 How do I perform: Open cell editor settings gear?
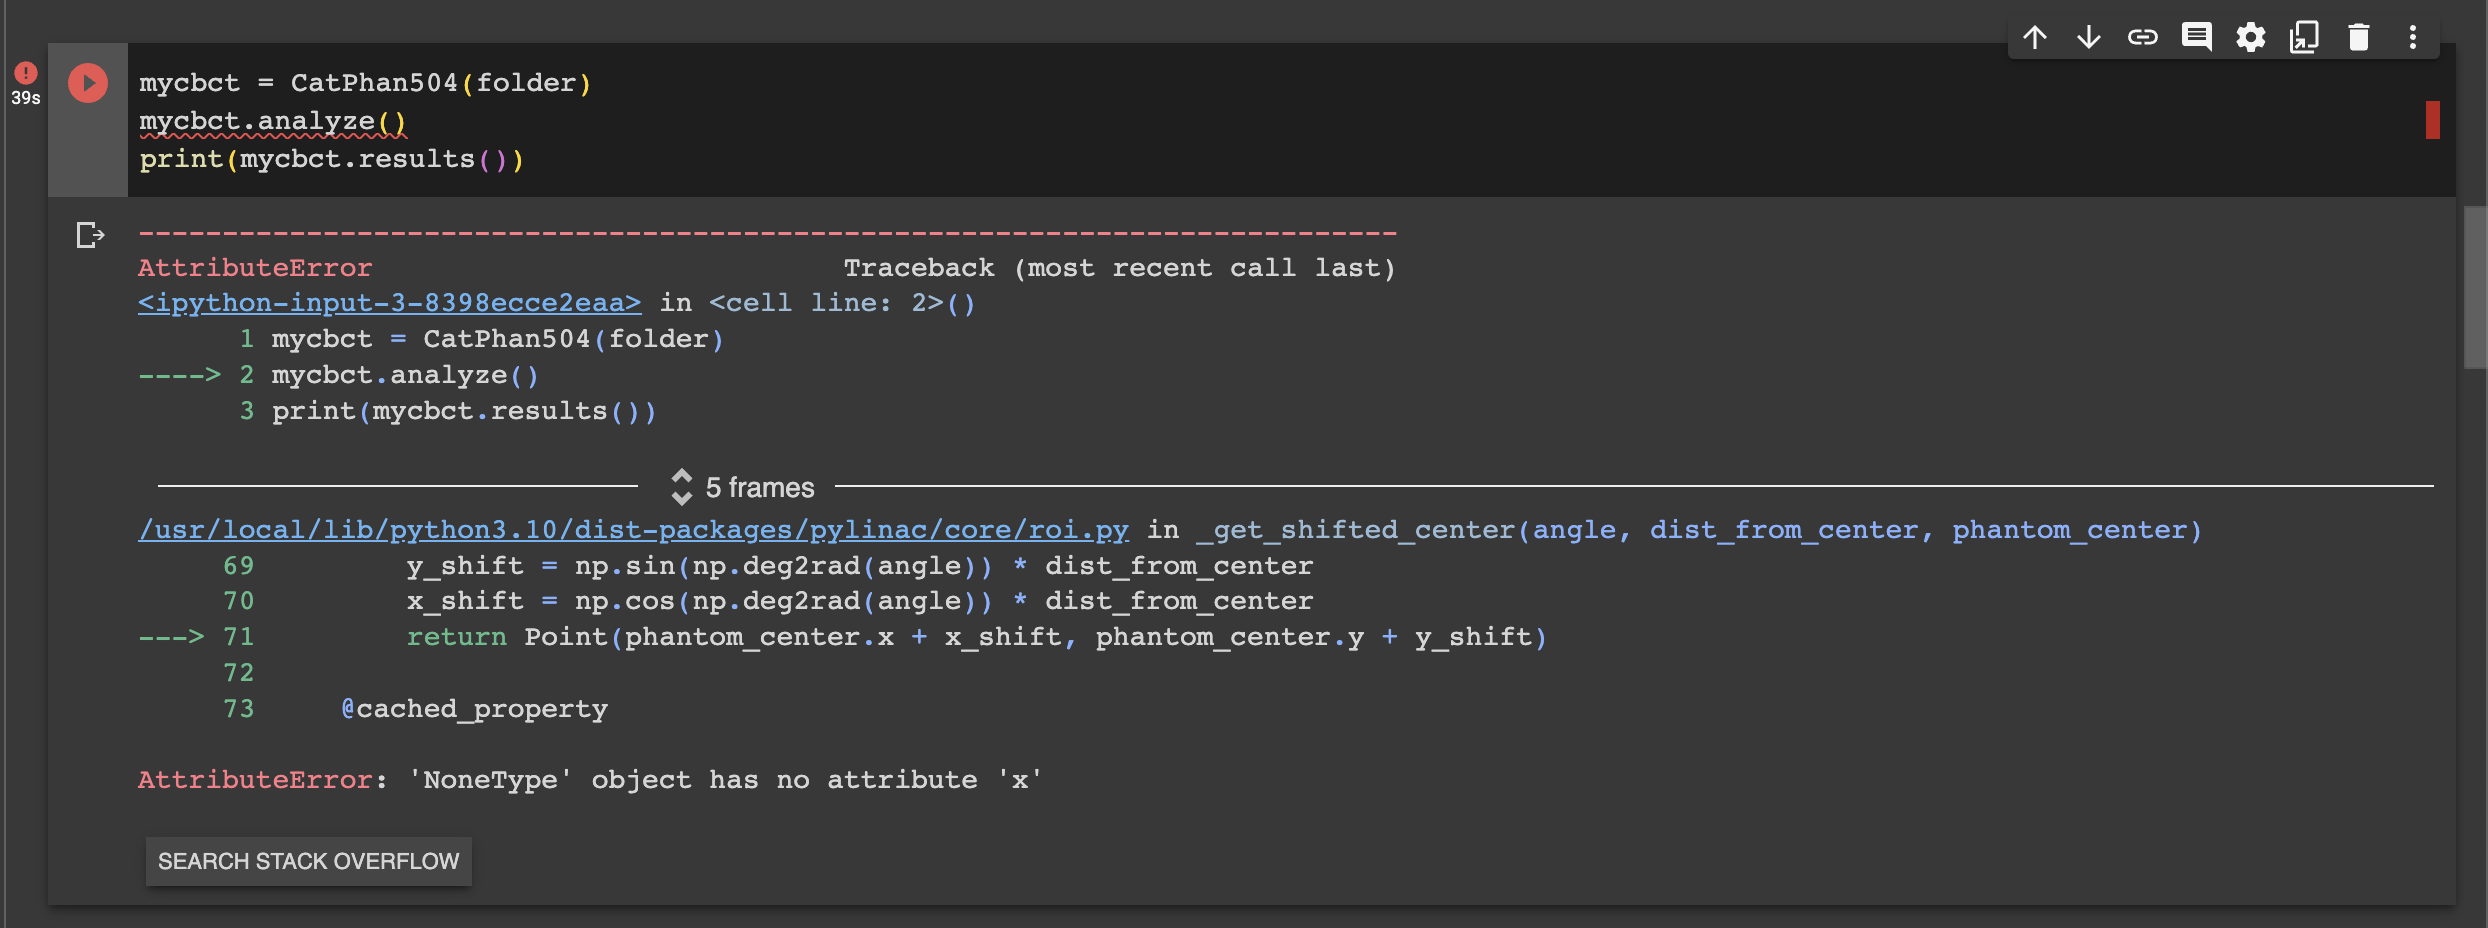(x=2251, y=38)
